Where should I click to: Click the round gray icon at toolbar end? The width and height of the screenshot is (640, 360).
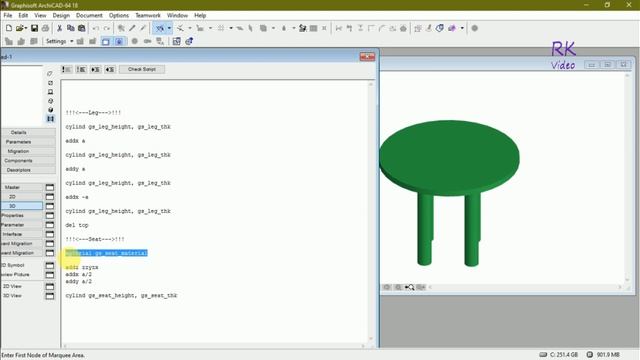click(x=474, y=28)
